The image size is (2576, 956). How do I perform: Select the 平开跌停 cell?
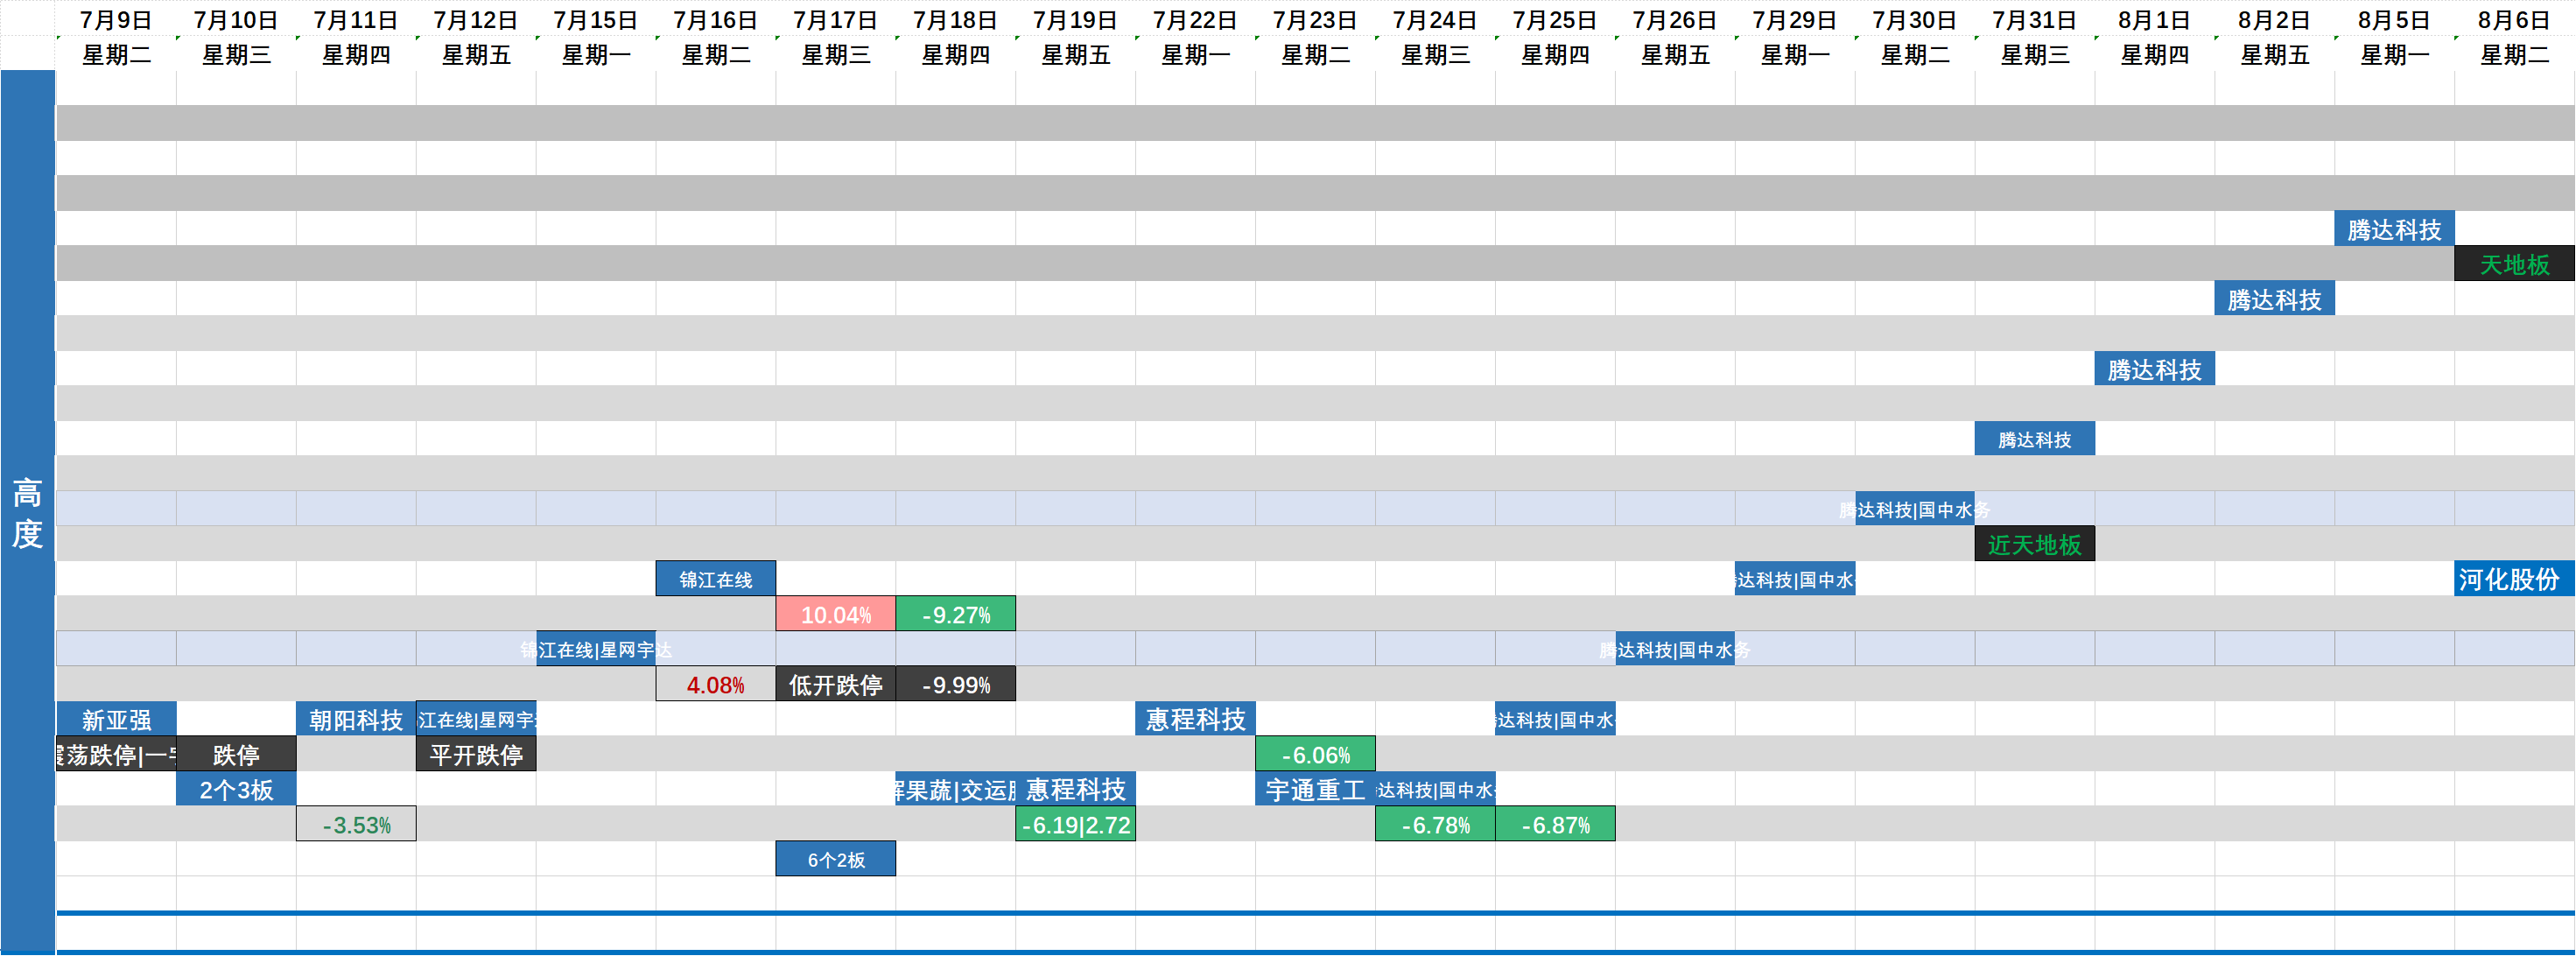(476, 754)
